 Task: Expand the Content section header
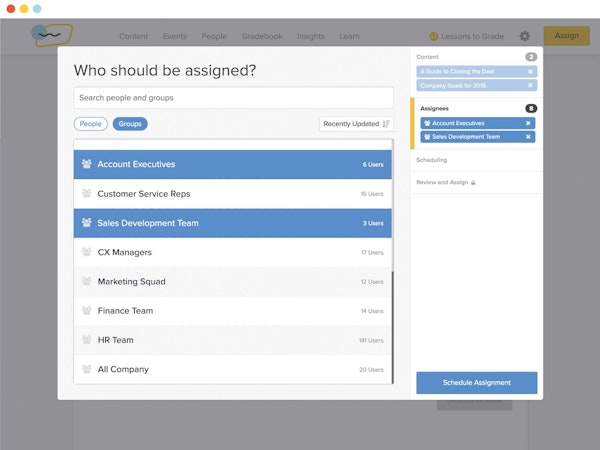pos(428,57)
